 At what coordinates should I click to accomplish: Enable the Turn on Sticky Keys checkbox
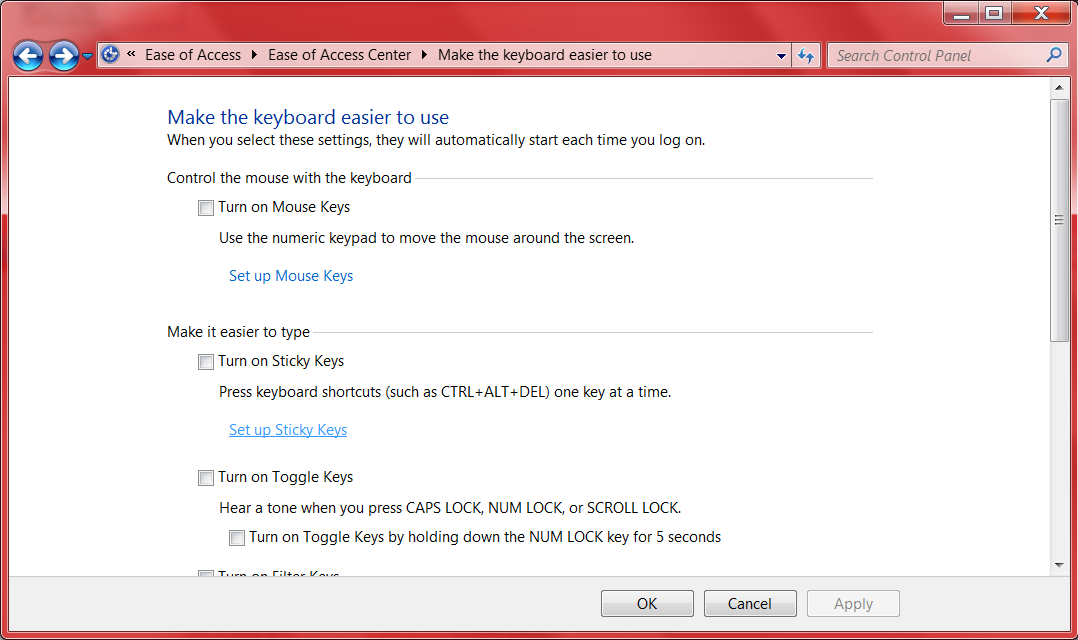pos(206,362)
